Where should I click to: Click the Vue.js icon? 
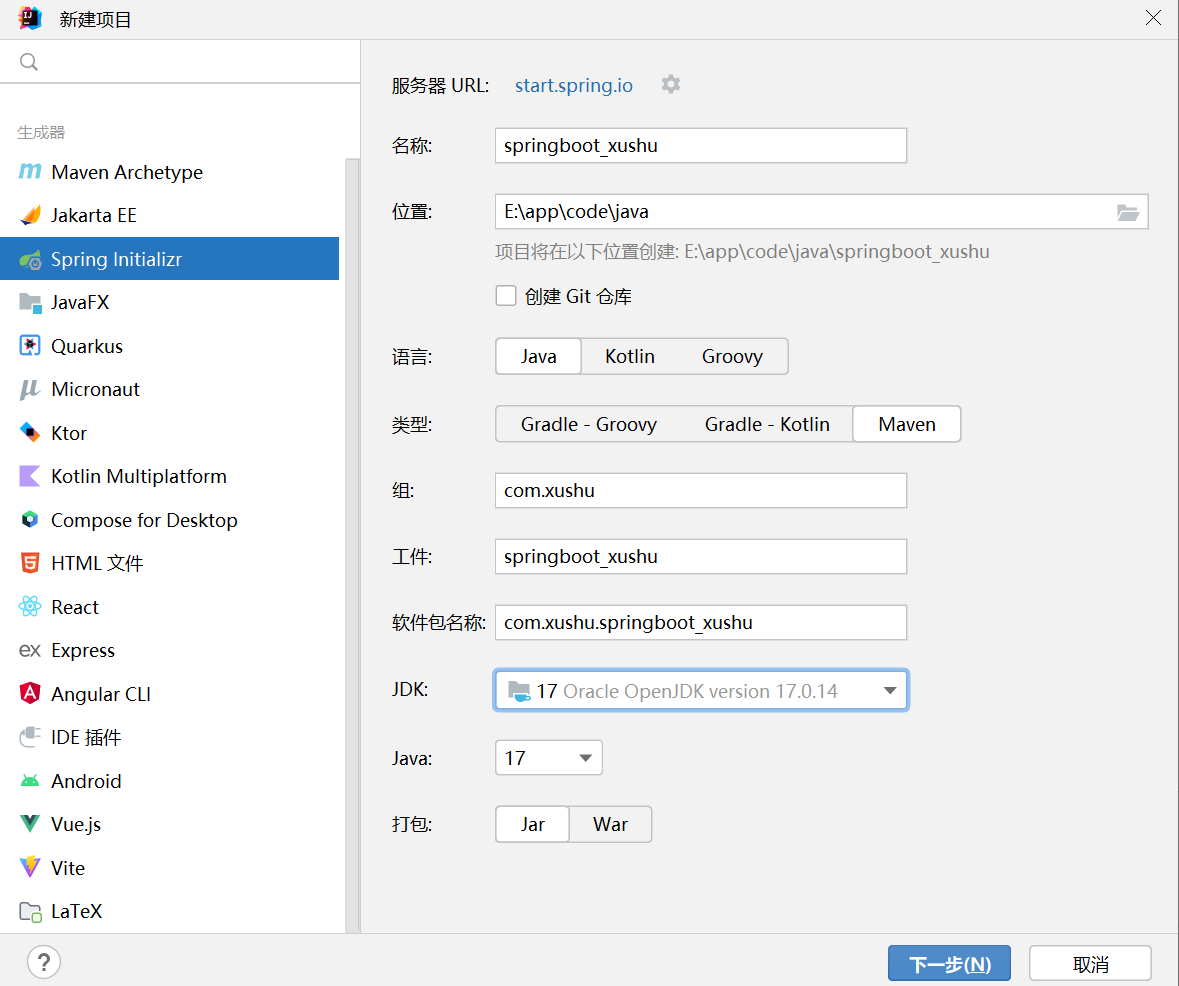(30, 824)
